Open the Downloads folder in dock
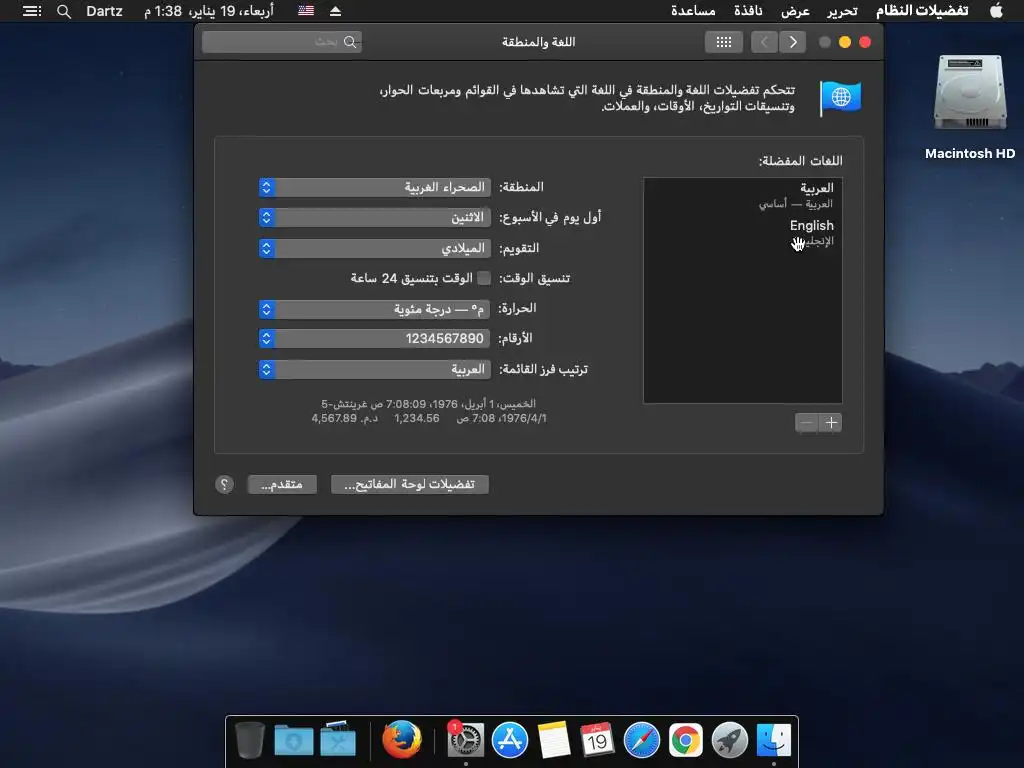This screenshot has height=768, width=1024. point(293,741)
